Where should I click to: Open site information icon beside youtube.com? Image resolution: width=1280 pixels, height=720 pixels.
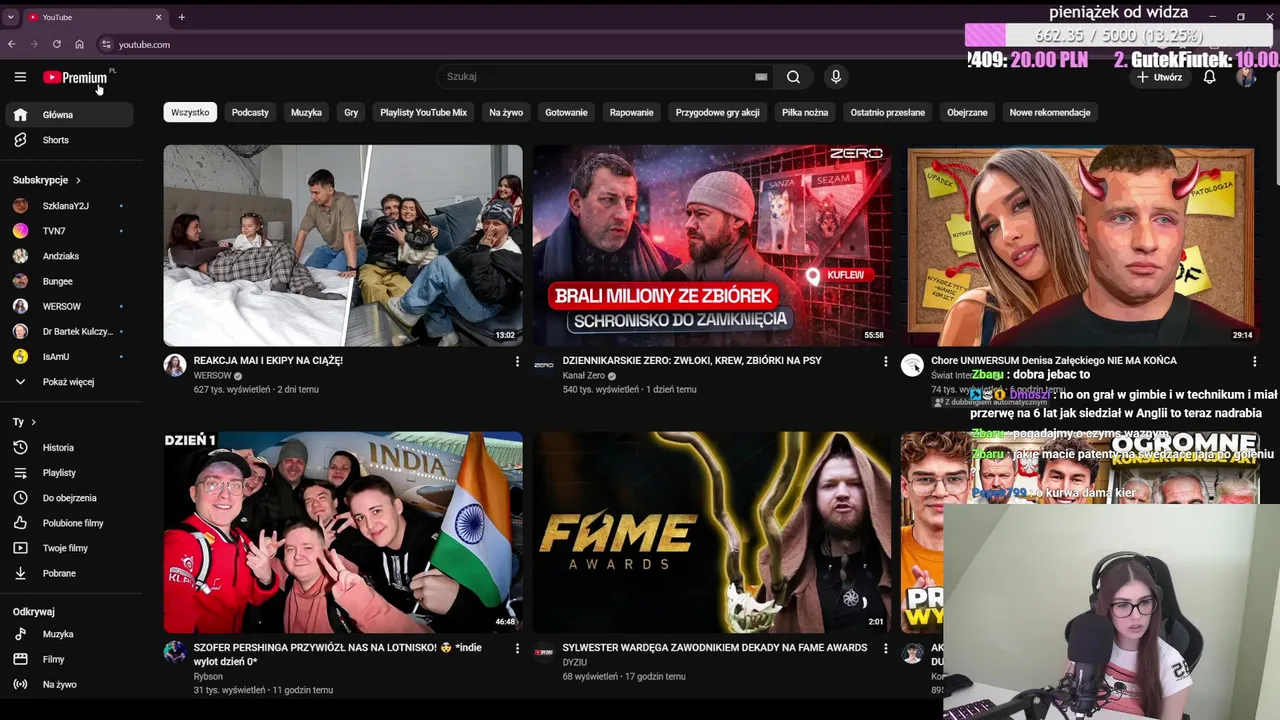tap(105, 44)
